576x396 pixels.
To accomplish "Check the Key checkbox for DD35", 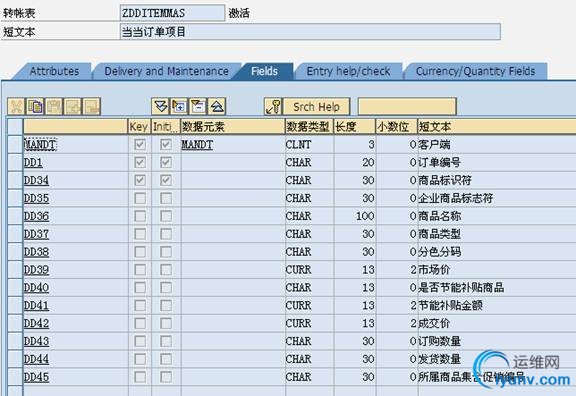I will point(140,198).
